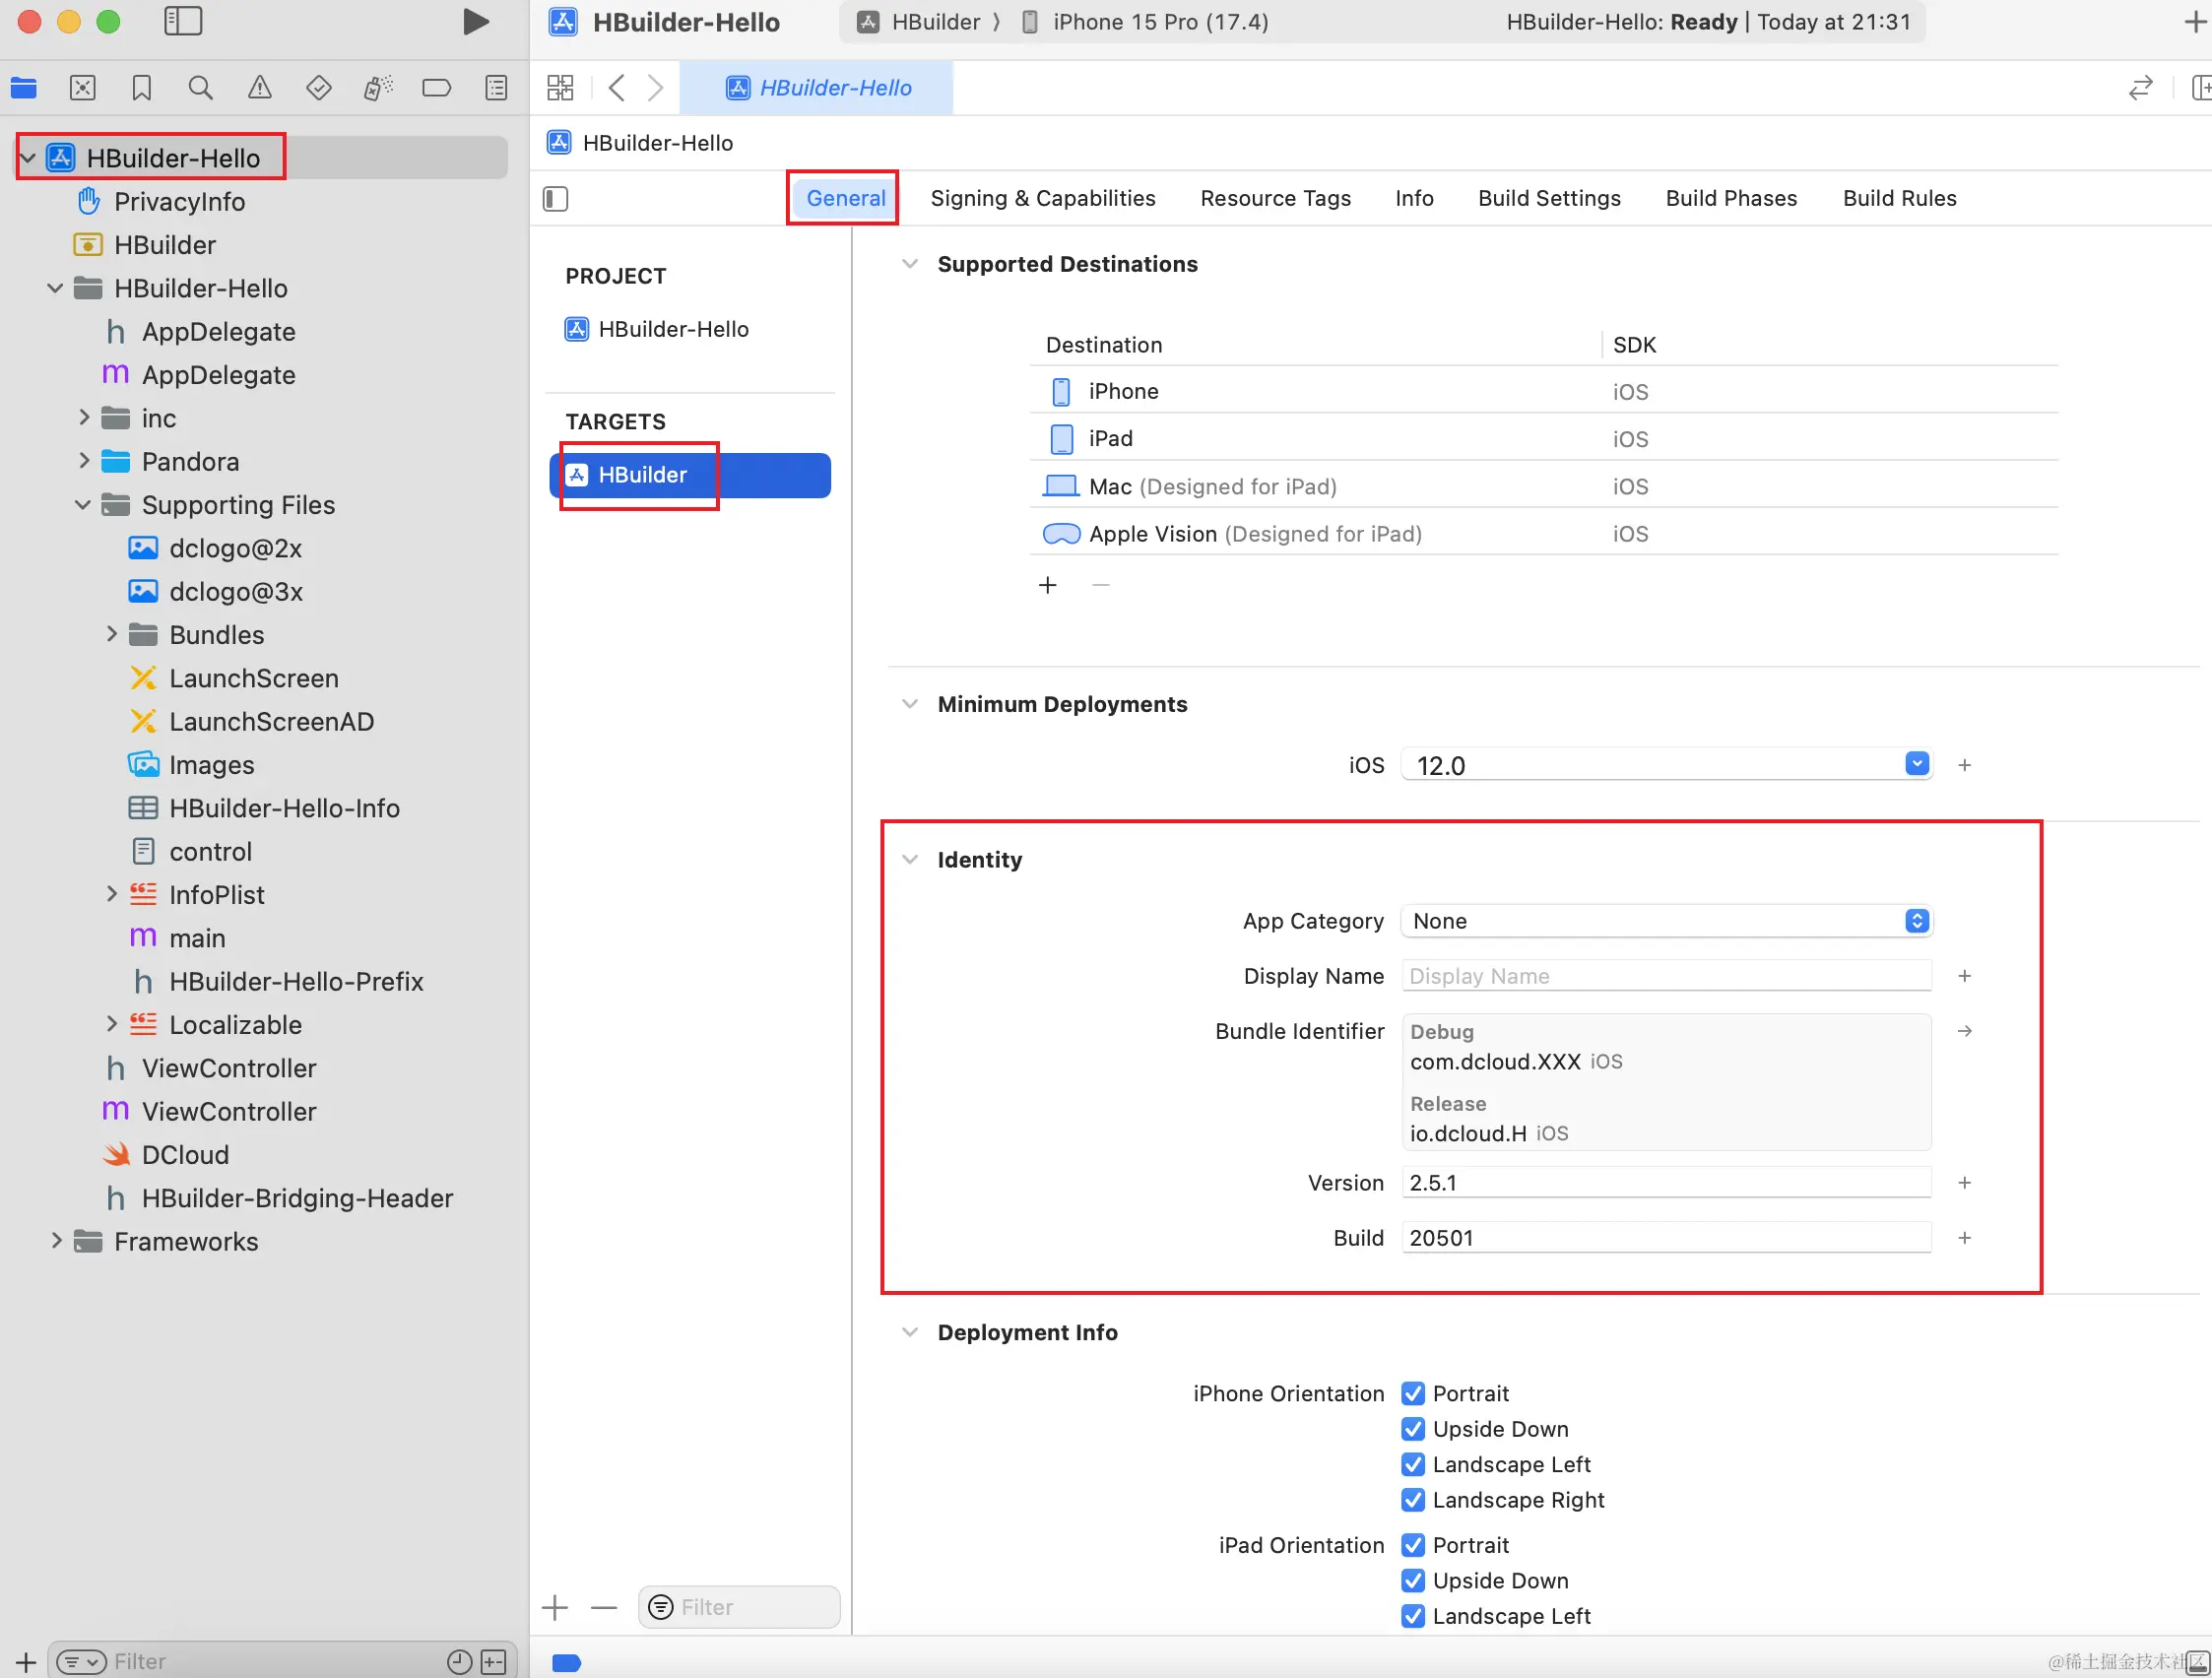The height and width of the screenshot is (1678, 2212).
Task: Open the Breakpoint navigator icon
Action: (x=436, y=88)
